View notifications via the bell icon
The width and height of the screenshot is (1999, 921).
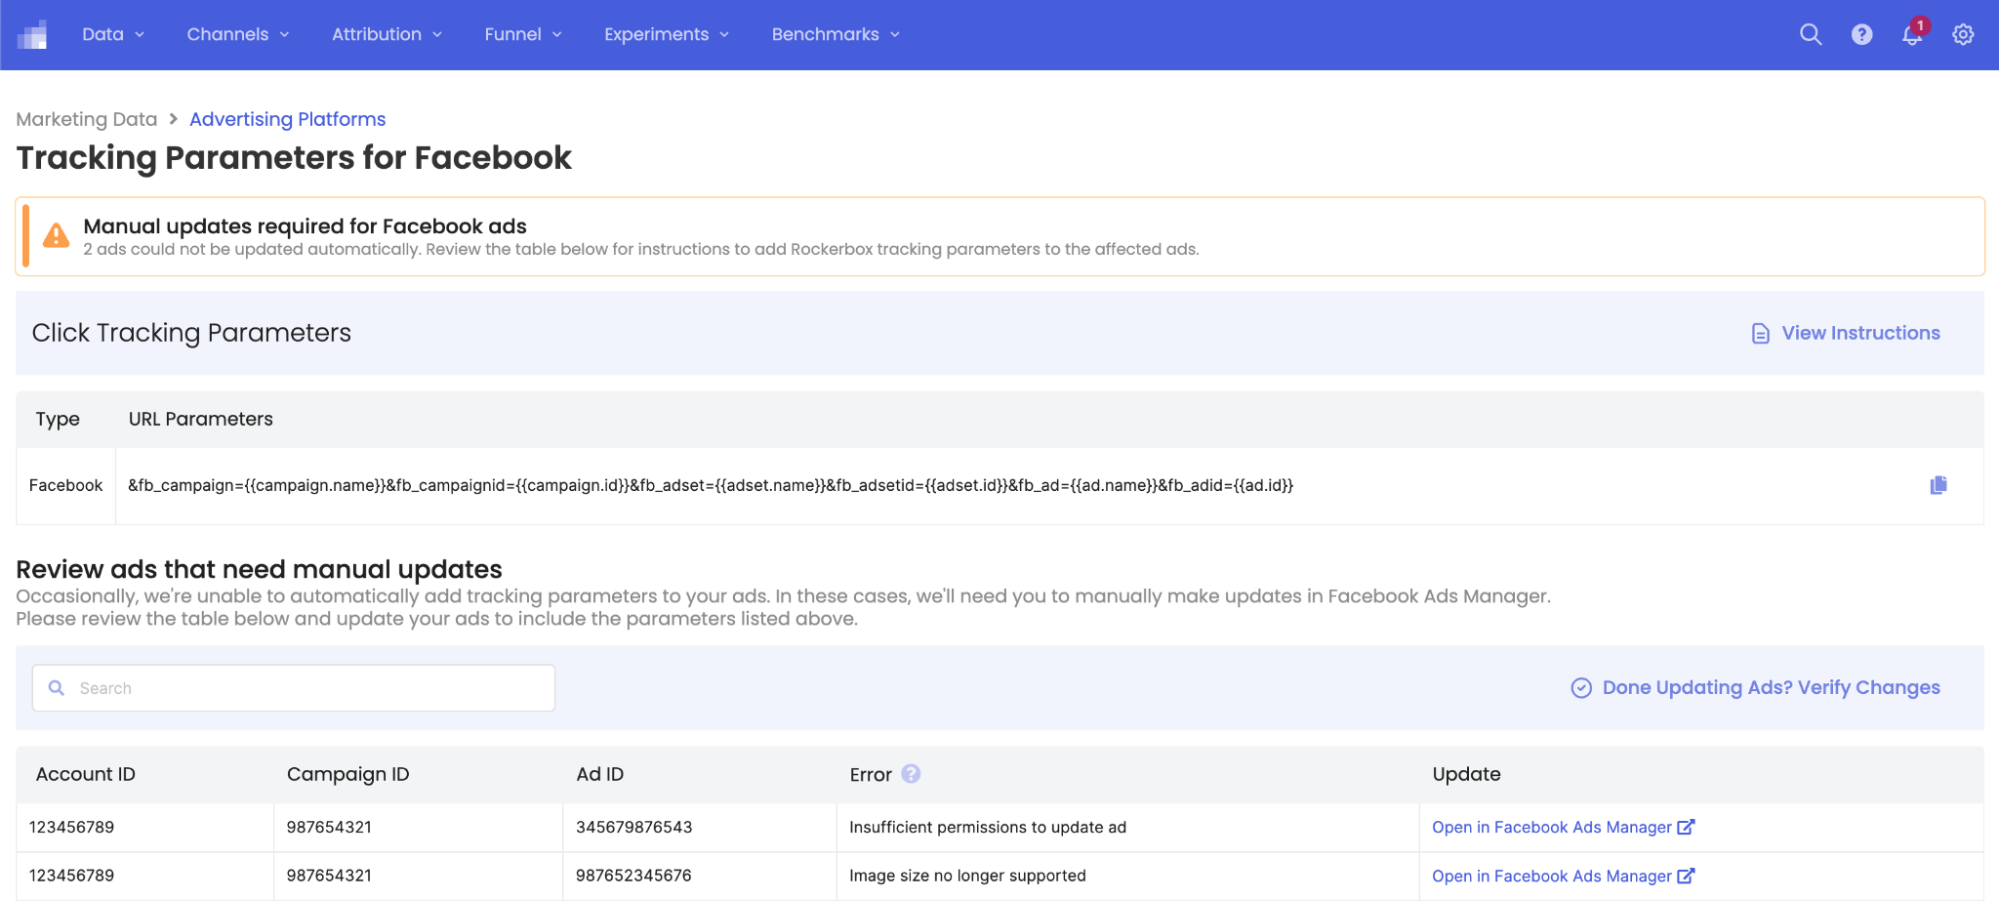[x=1912, y=35]
